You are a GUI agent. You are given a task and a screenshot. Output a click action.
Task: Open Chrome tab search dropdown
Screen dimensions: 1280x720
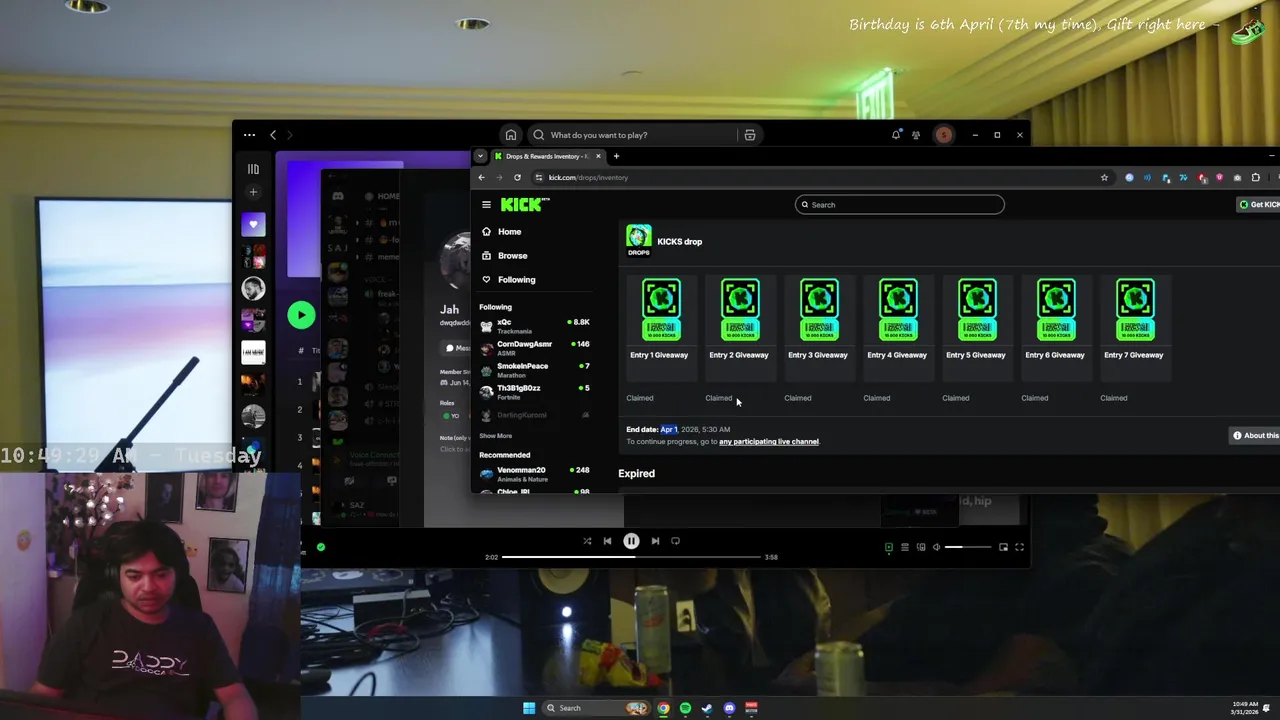[x=480, y=156]
